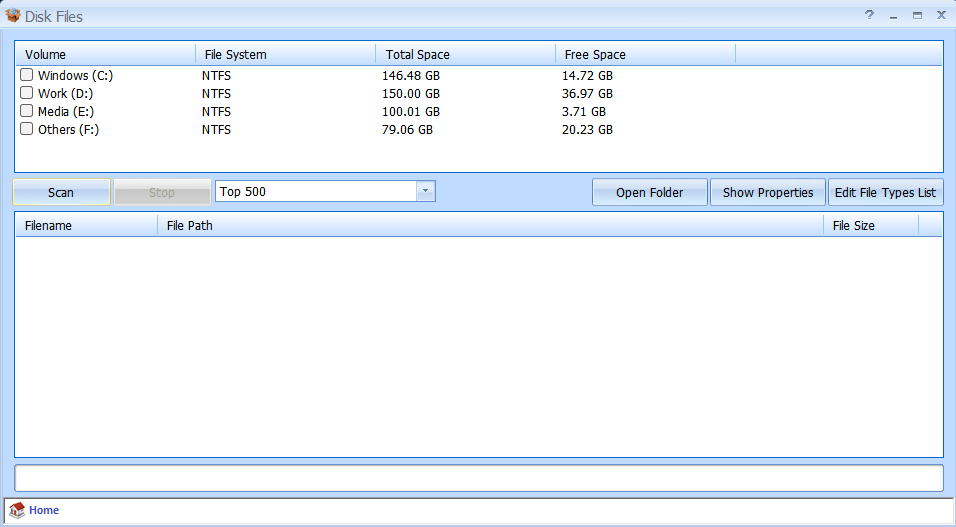Check the Others (F:) volume checkbox
This screenshot has height=527, width=956.
pyautogui.click(x=27, y=129)
